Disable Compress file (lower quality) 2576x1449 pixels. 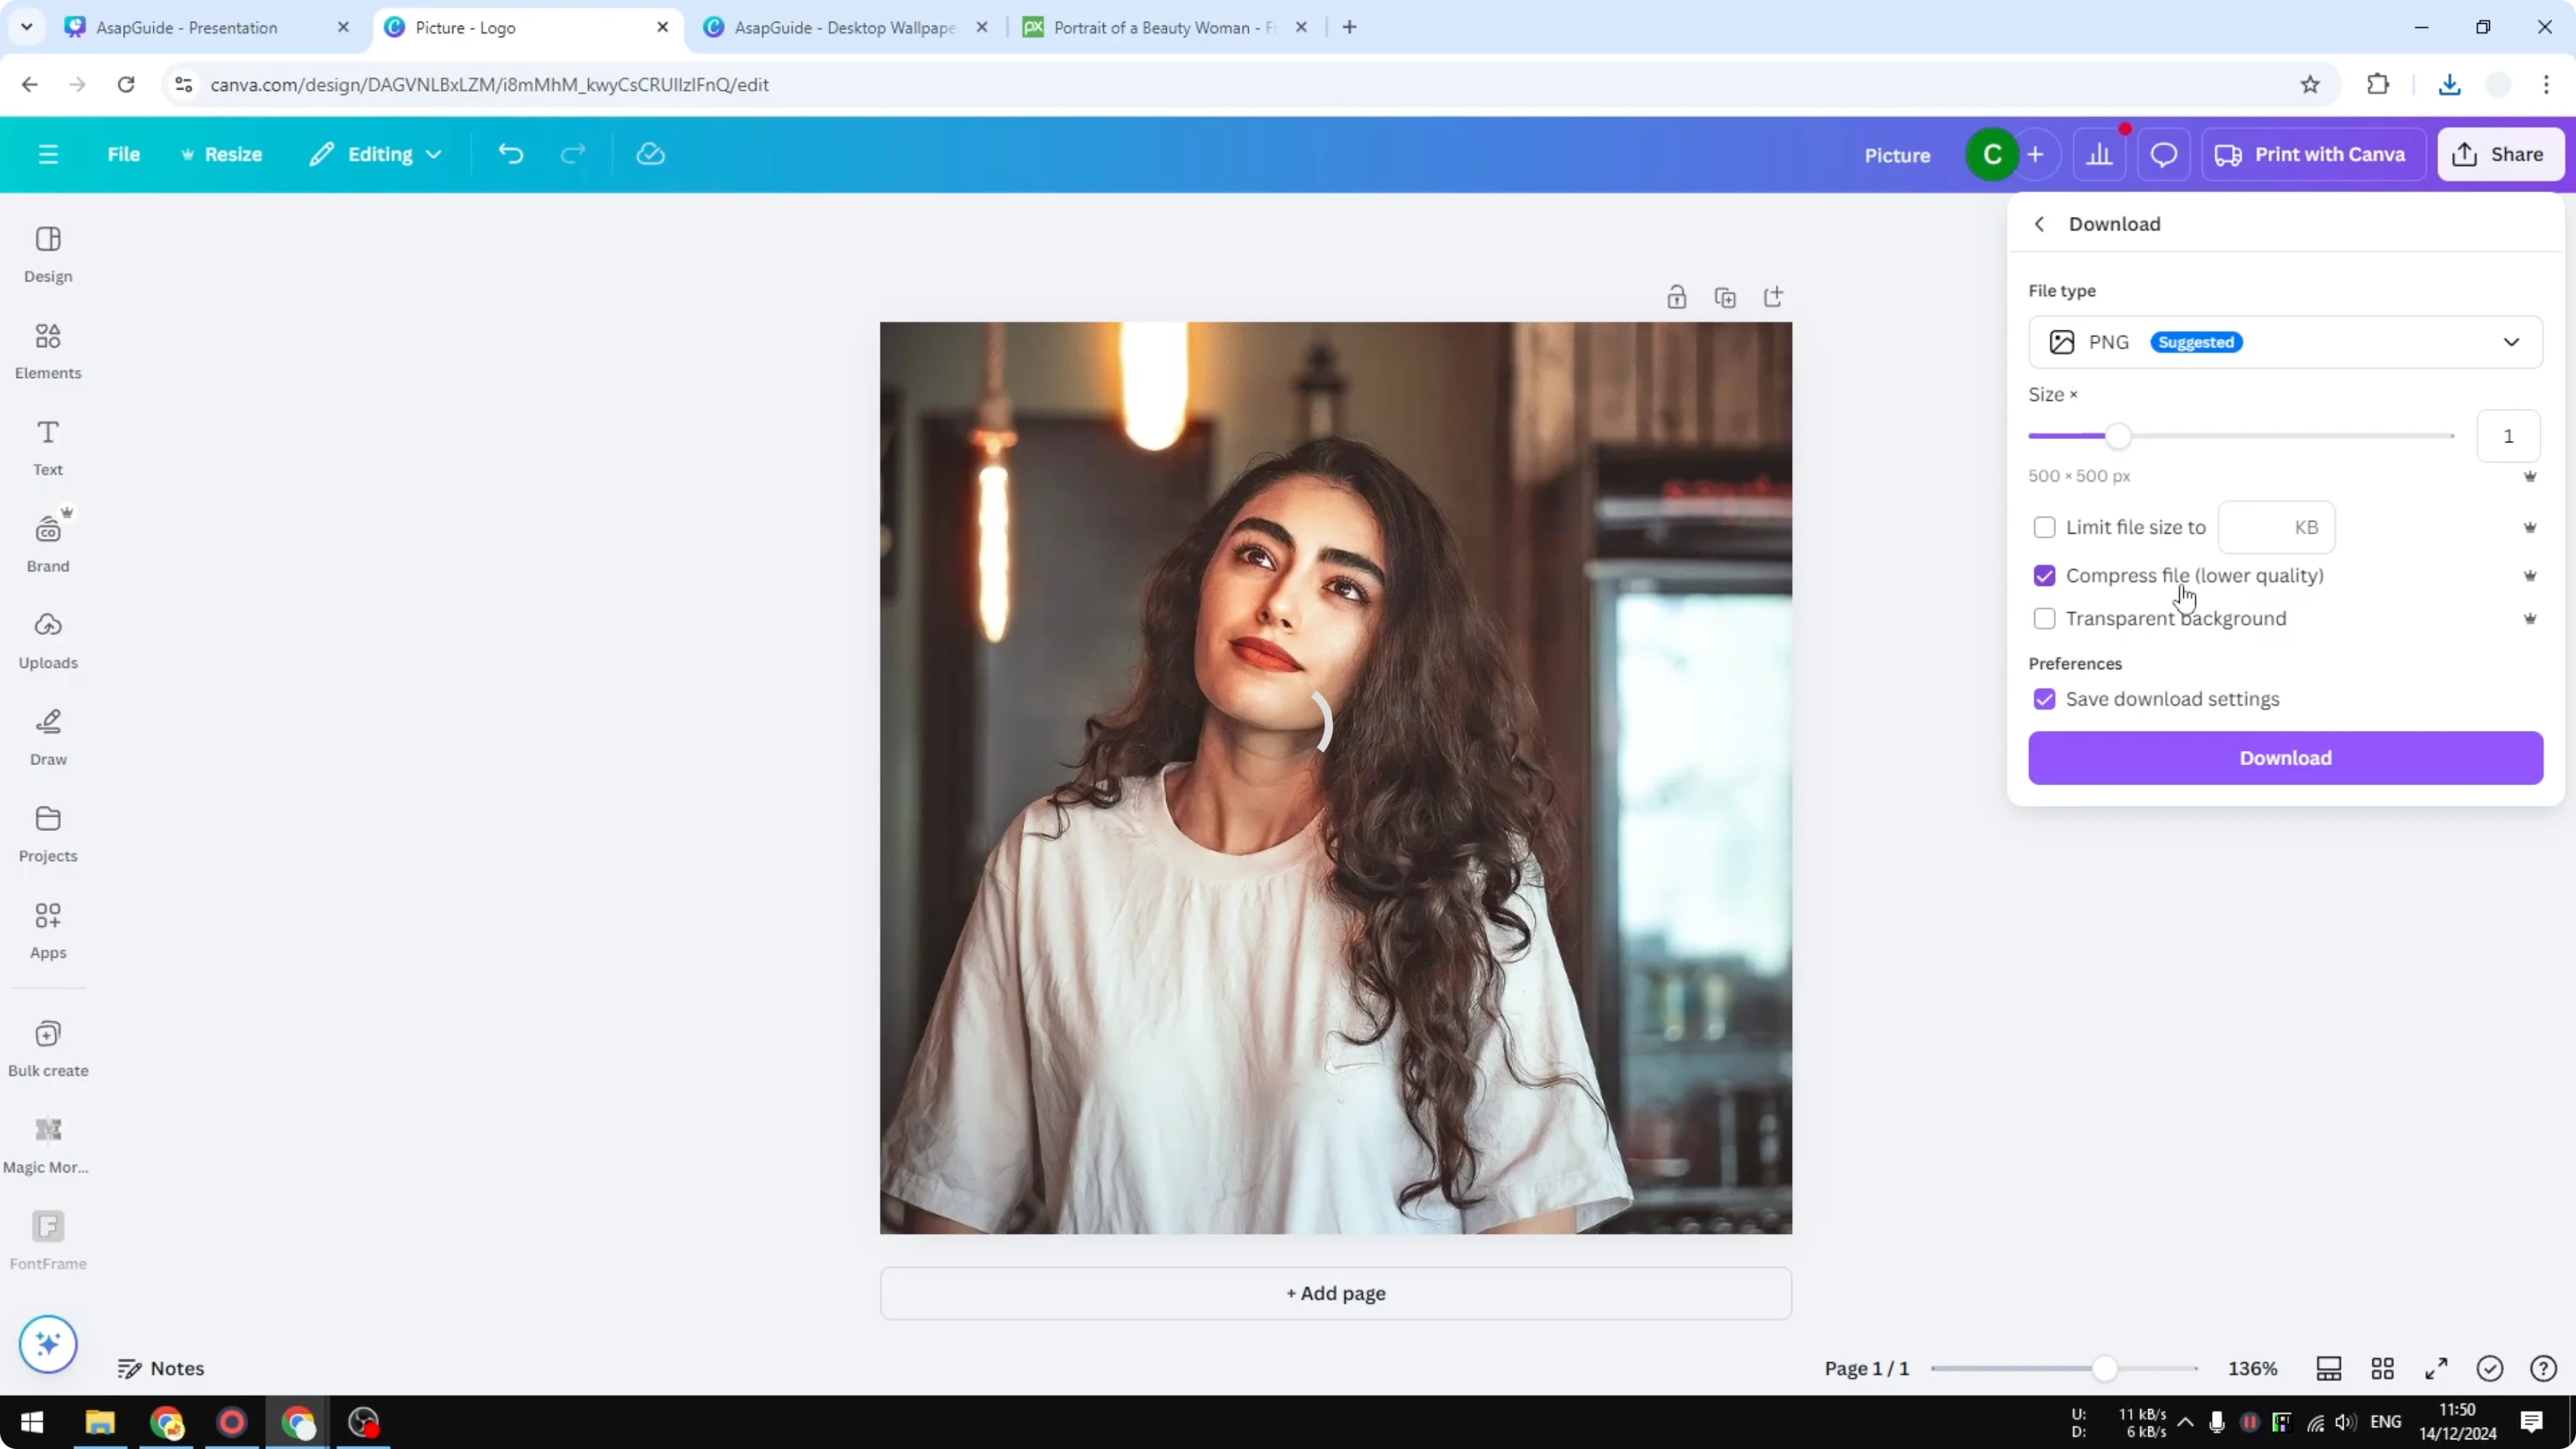click(2044, 576)
